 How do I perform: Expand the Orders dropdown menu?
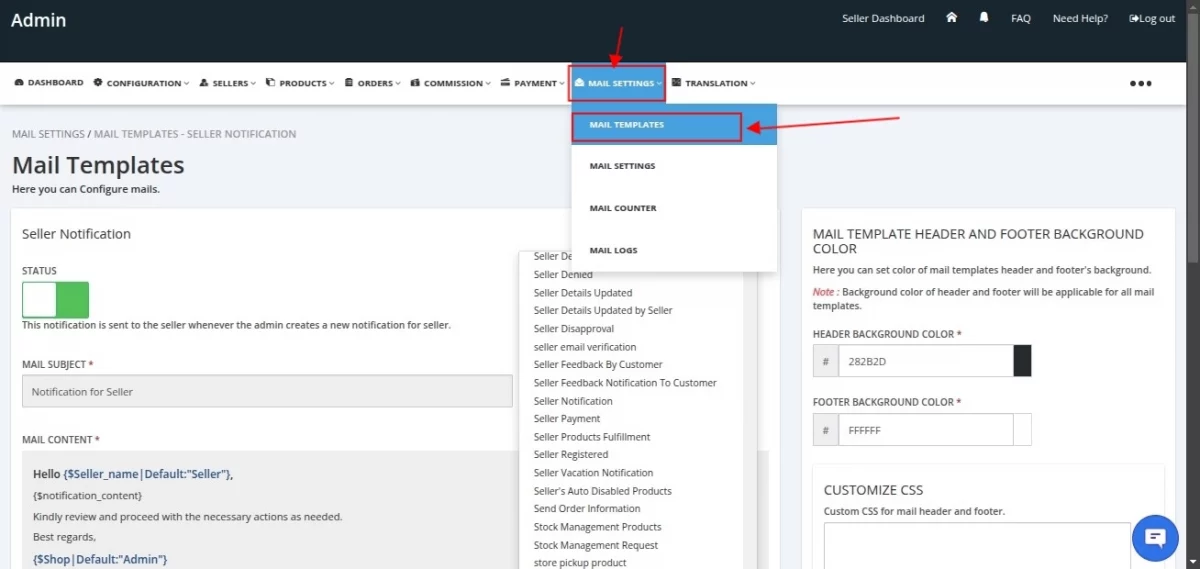pyautogui.click(x=373, y=83)
